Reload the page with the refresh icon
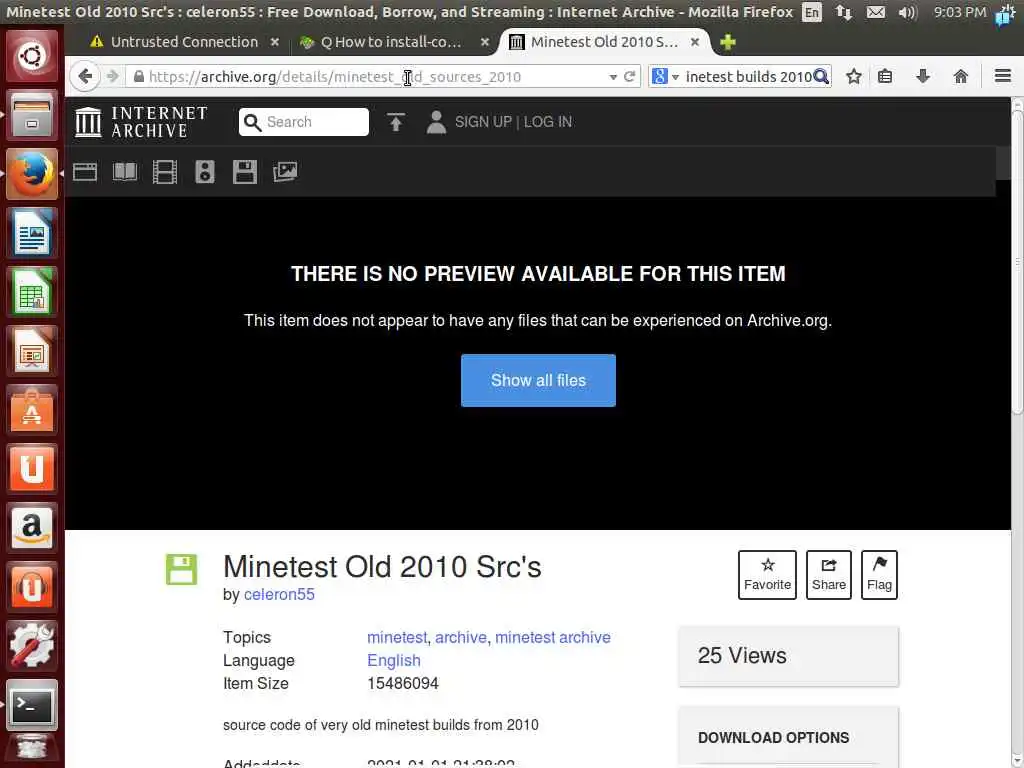Viewport: 1024px width, 768px height. coord(630,76)
